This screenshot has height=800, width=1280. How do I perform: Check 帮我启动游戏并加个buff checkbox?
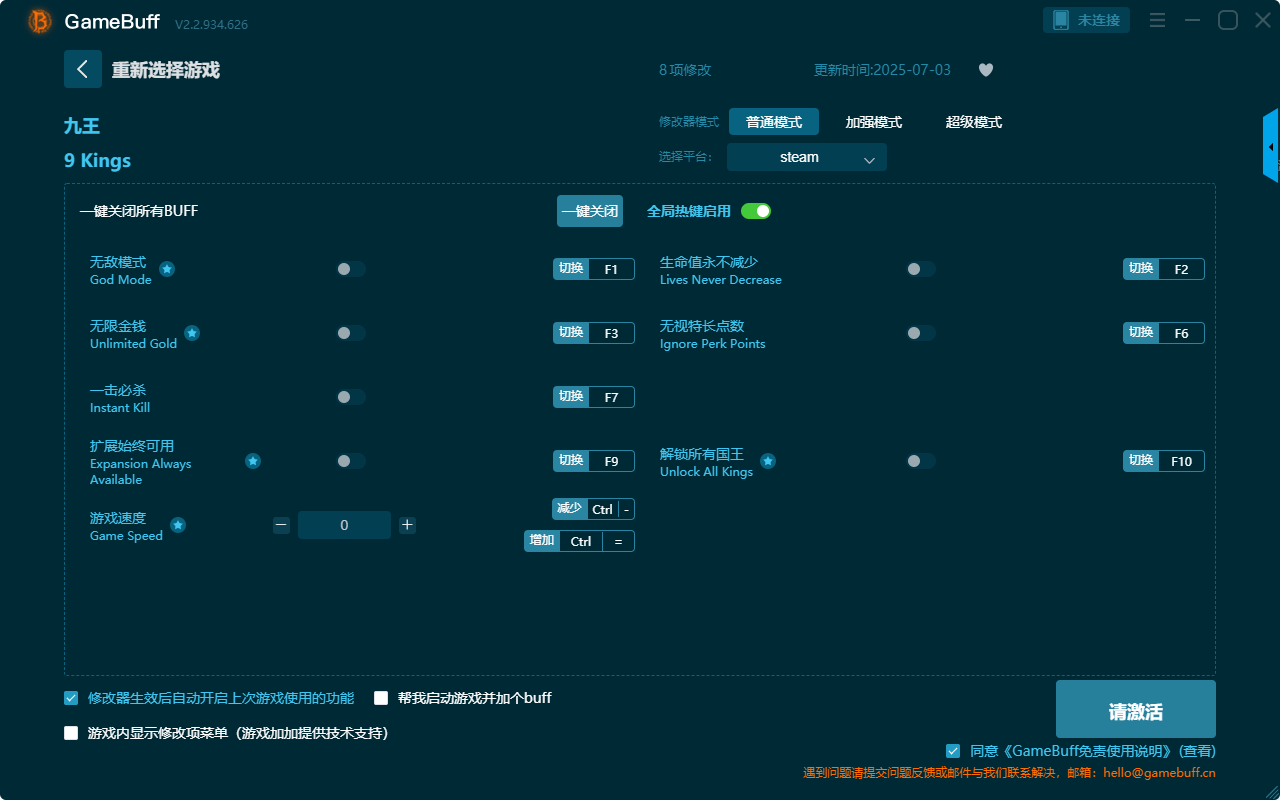(x=381, y=697)
